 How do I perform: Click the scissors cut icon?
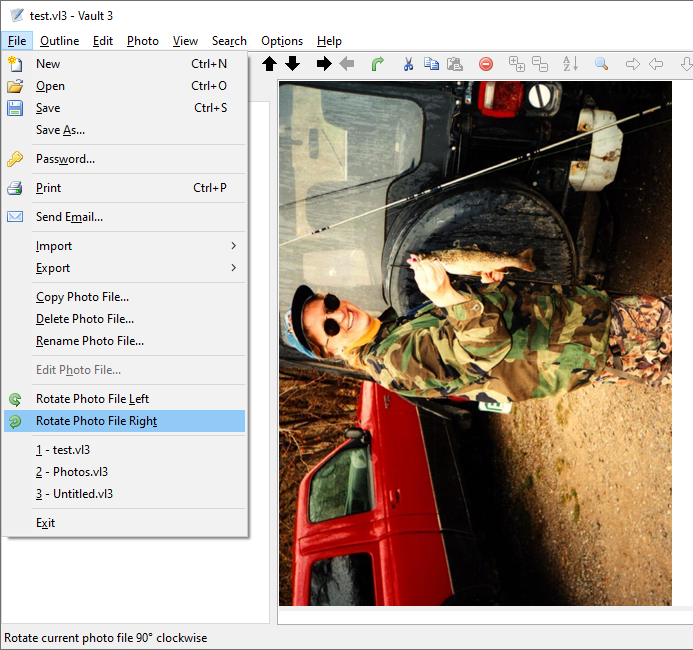pyautogui.click(x=408, y=64)
